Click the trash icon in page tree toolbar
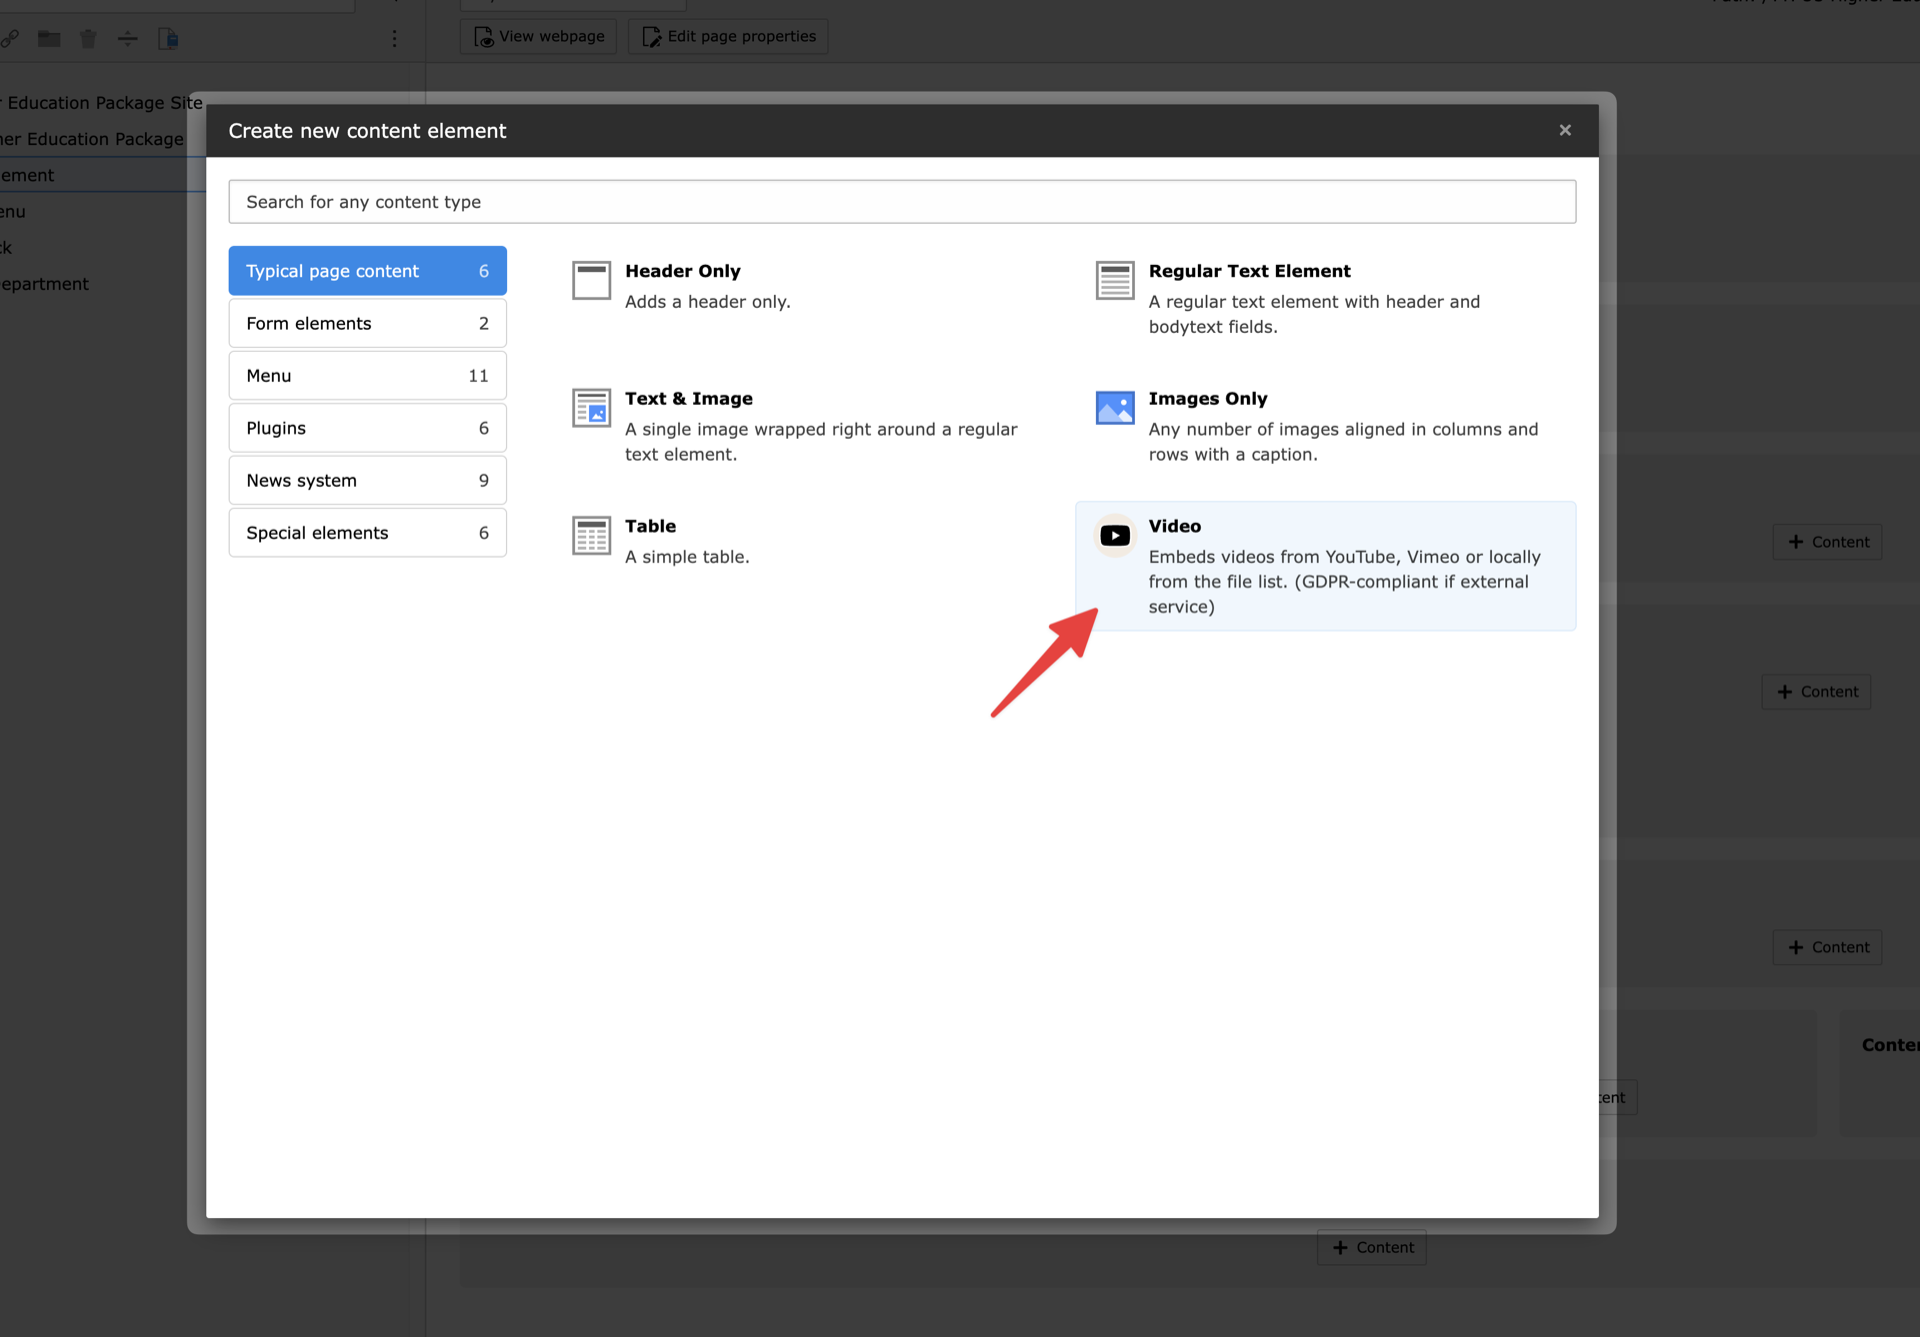The image size is (1920, 1337). [88, 39]
